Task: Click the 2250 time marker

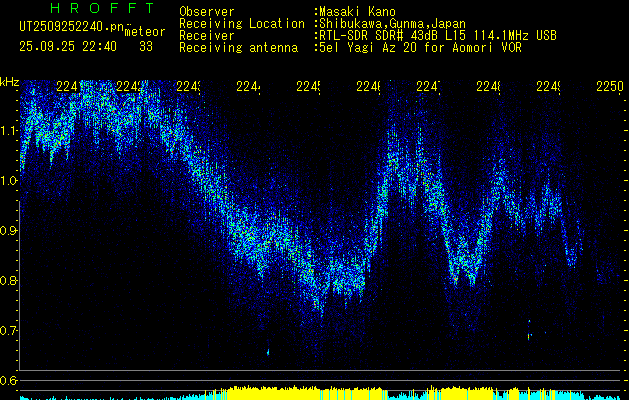Action: click(x=608, y=87)
